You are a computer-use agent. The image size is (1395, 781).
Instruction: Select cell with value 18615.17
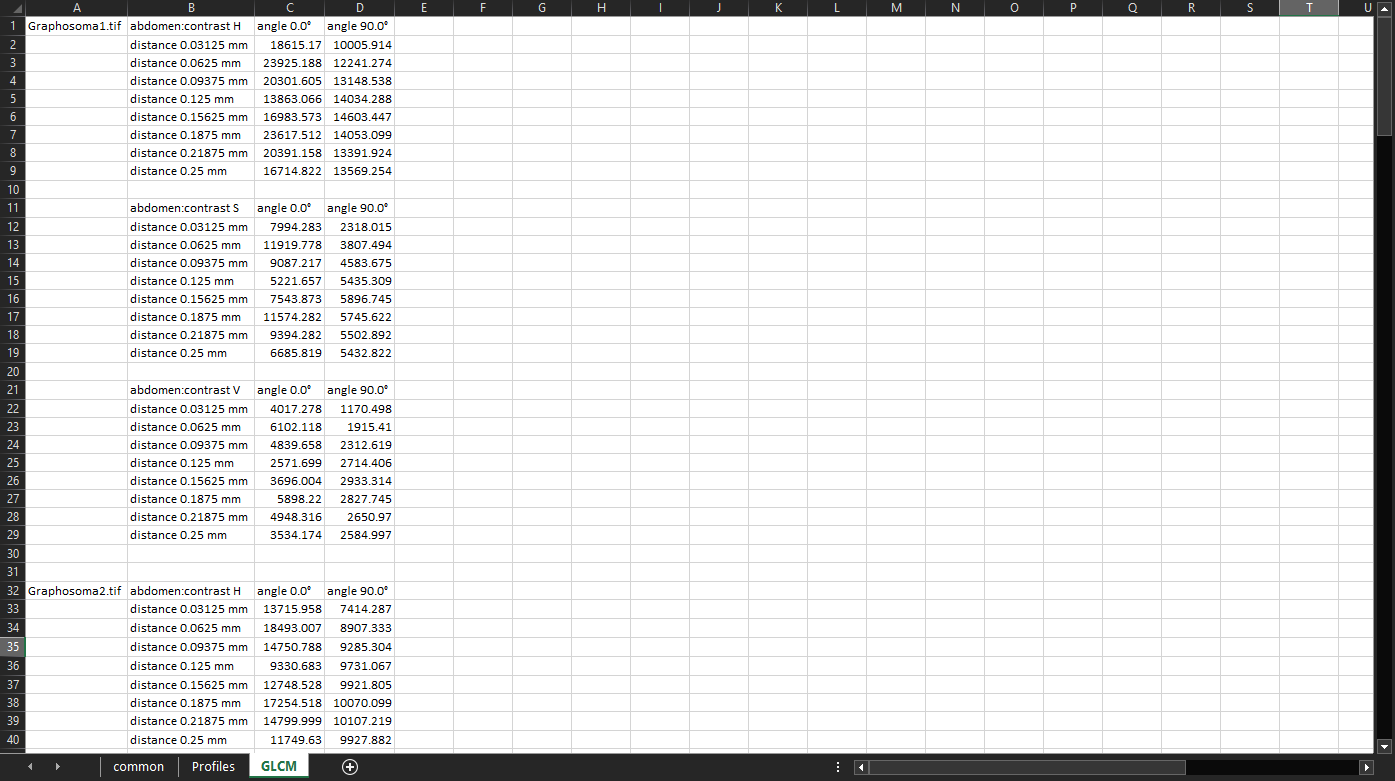[289, 45]
